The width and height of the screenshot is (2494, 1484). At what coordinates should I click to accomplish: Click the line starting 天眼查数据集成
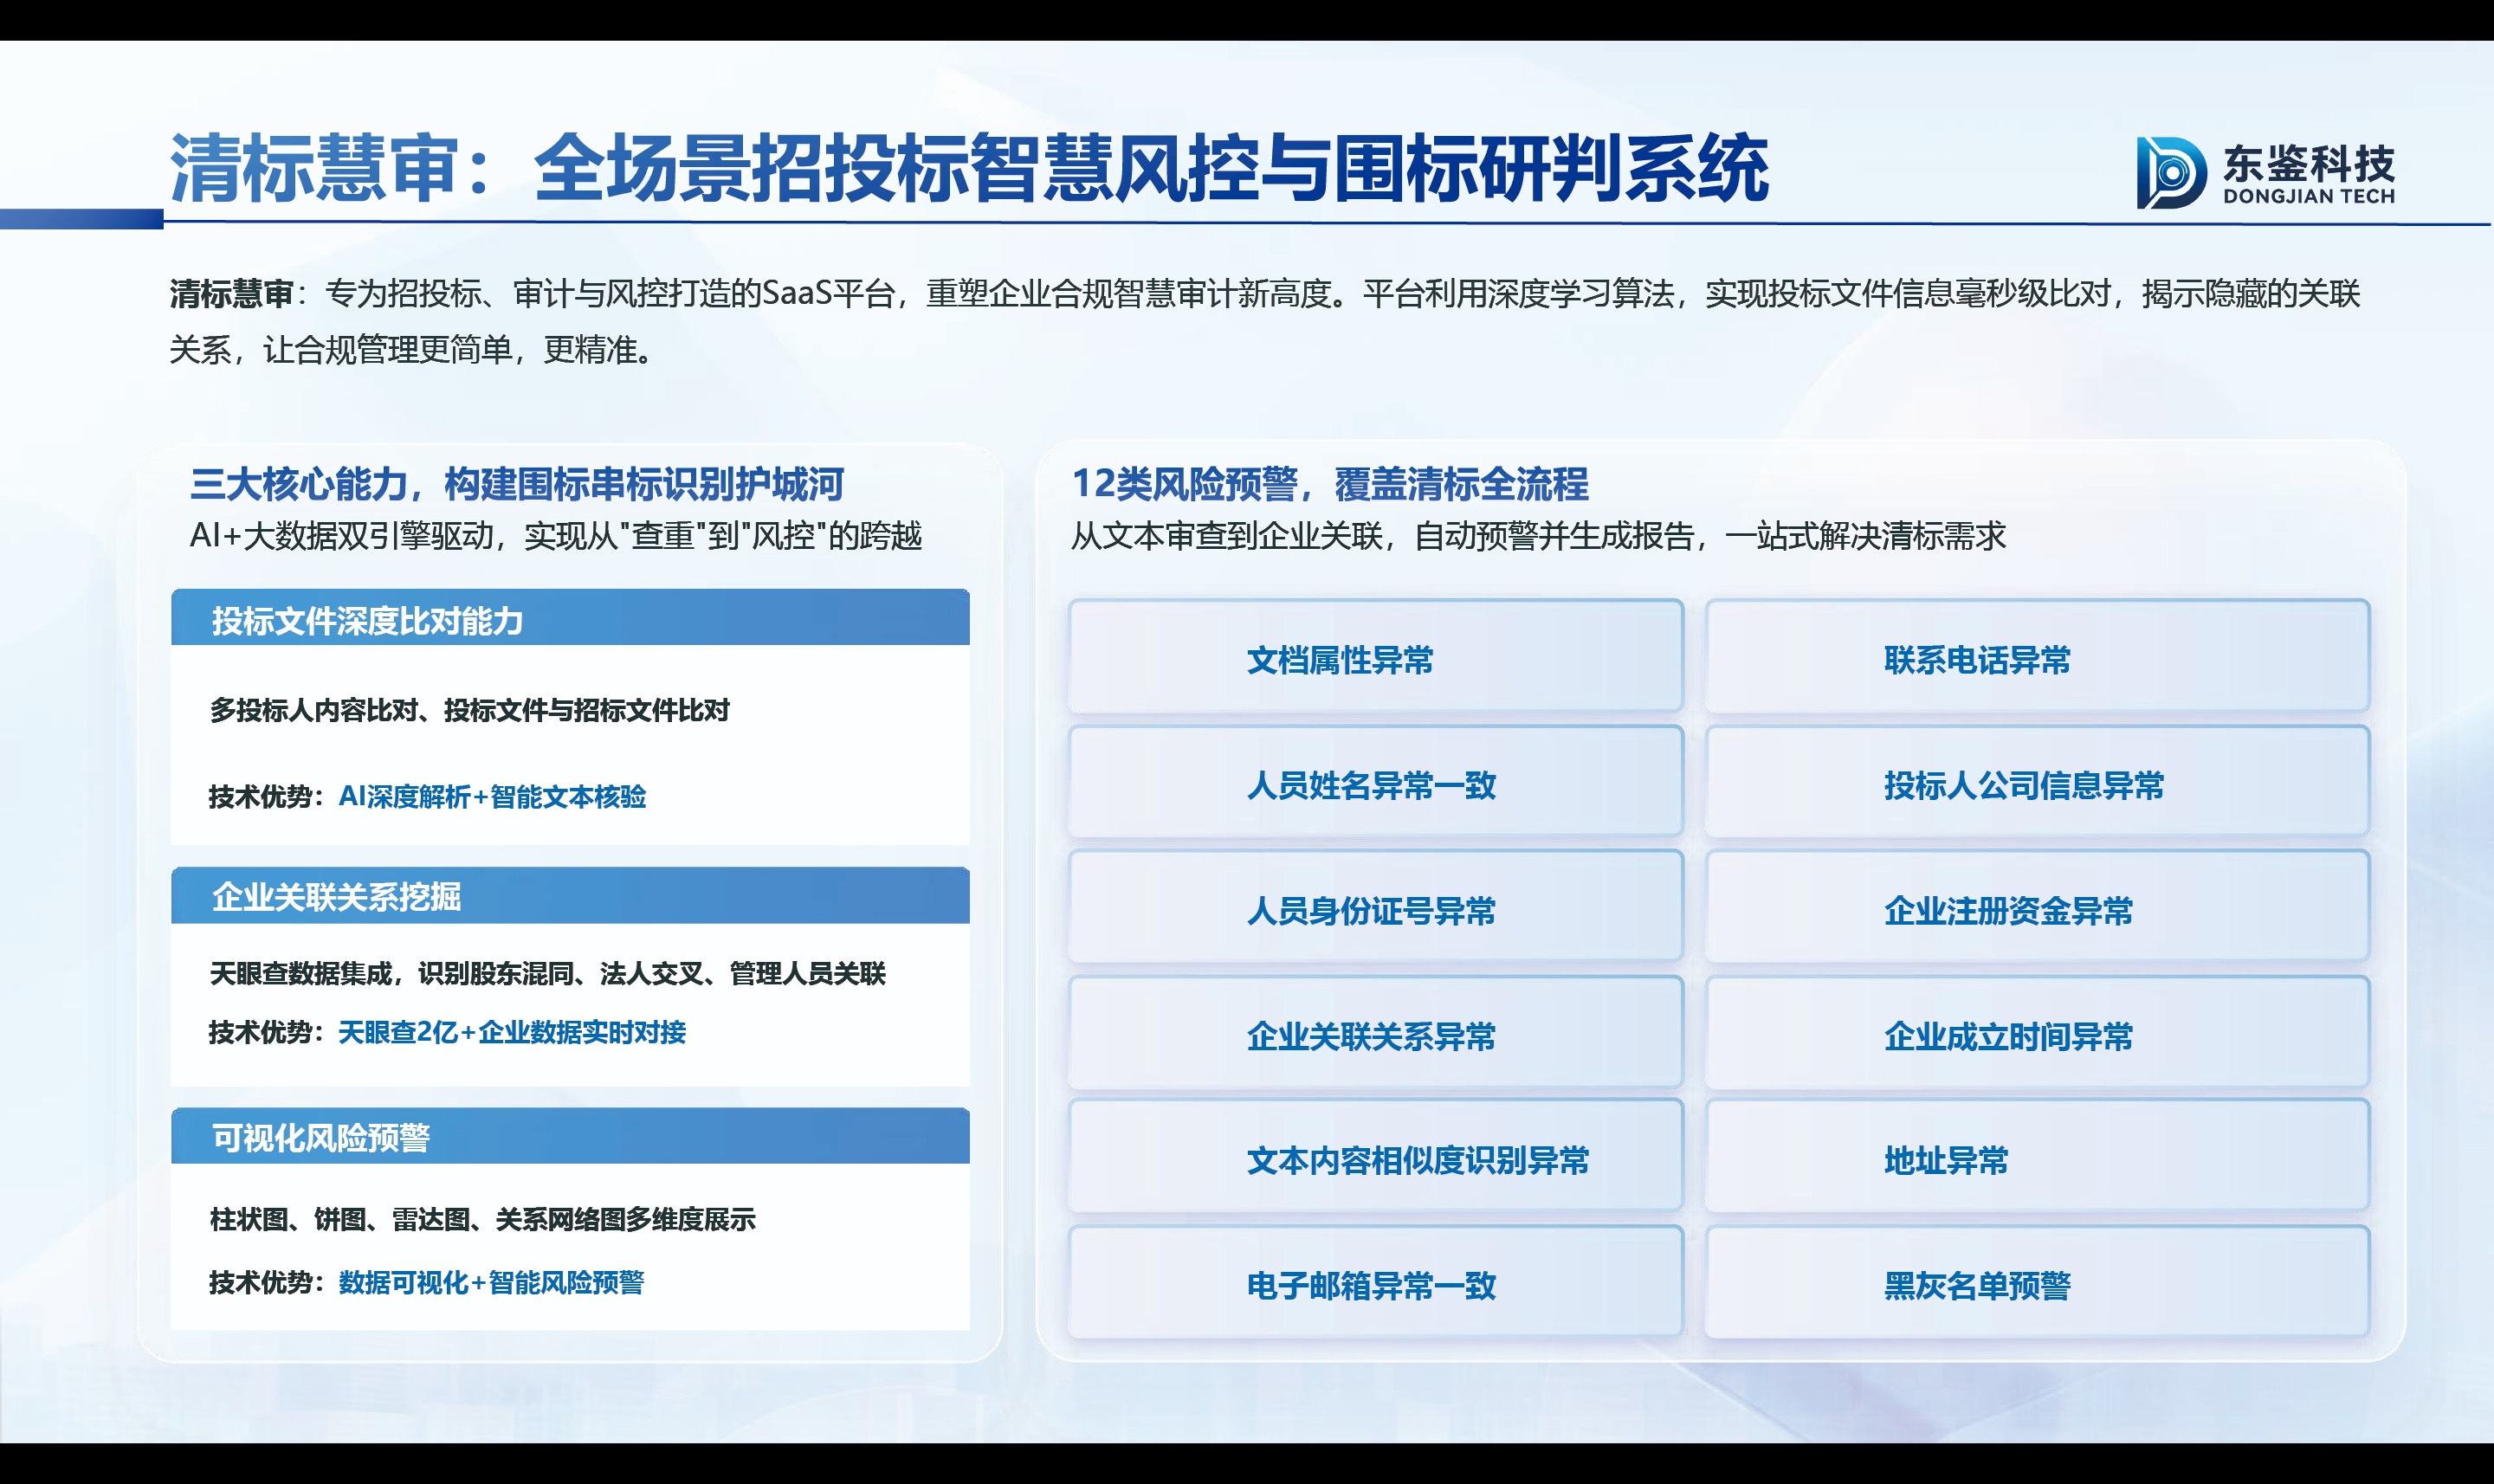pos(547,974)
